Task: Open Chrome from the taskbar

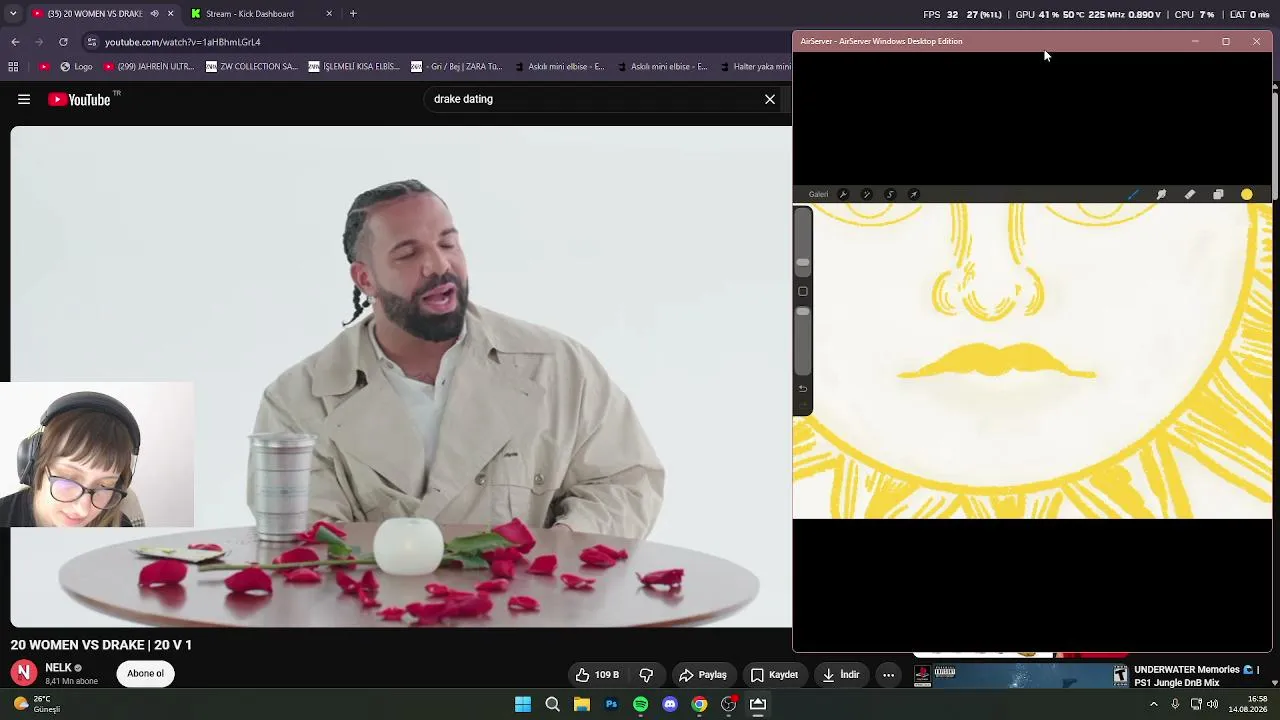Action: tap(699, 704)
